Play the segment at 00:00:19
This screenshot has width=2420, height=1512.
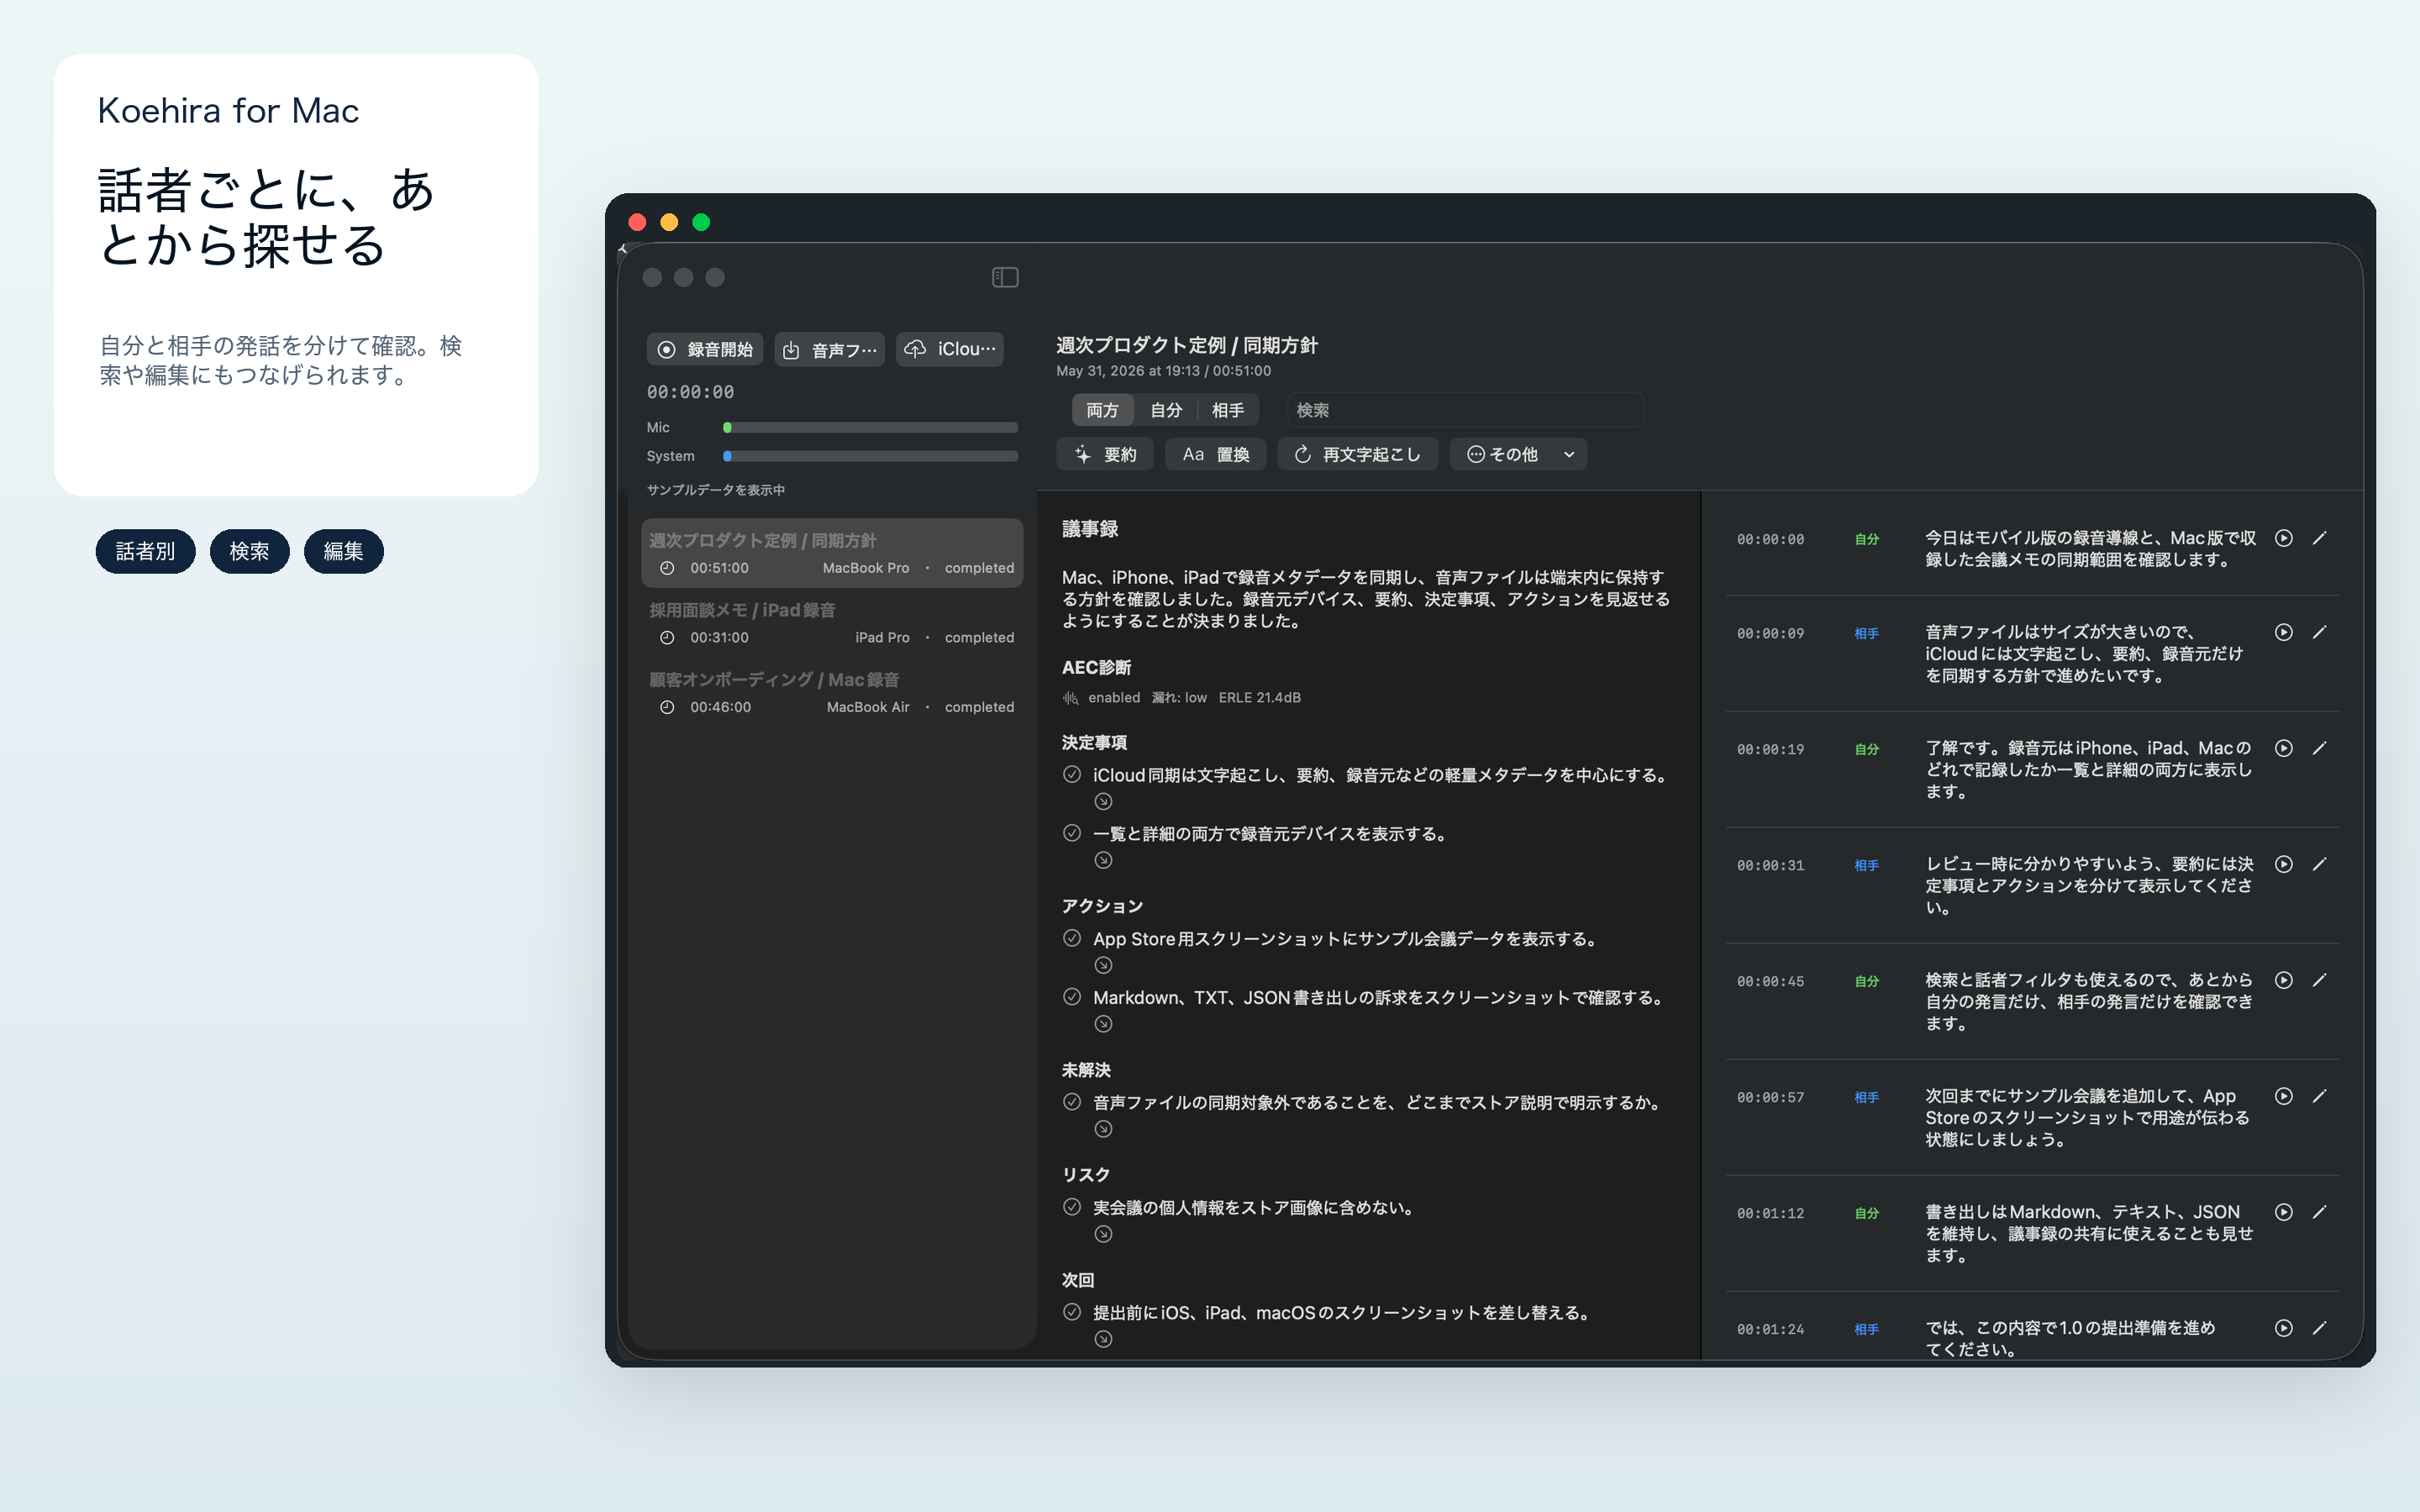point(2283,748)
